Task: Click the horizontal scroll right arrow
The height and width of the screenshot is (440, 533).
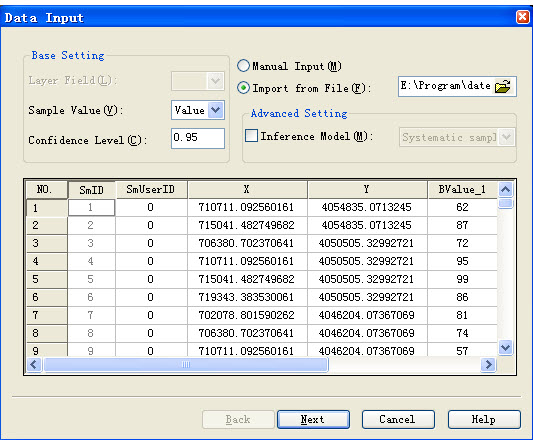Action: [488, 365]
